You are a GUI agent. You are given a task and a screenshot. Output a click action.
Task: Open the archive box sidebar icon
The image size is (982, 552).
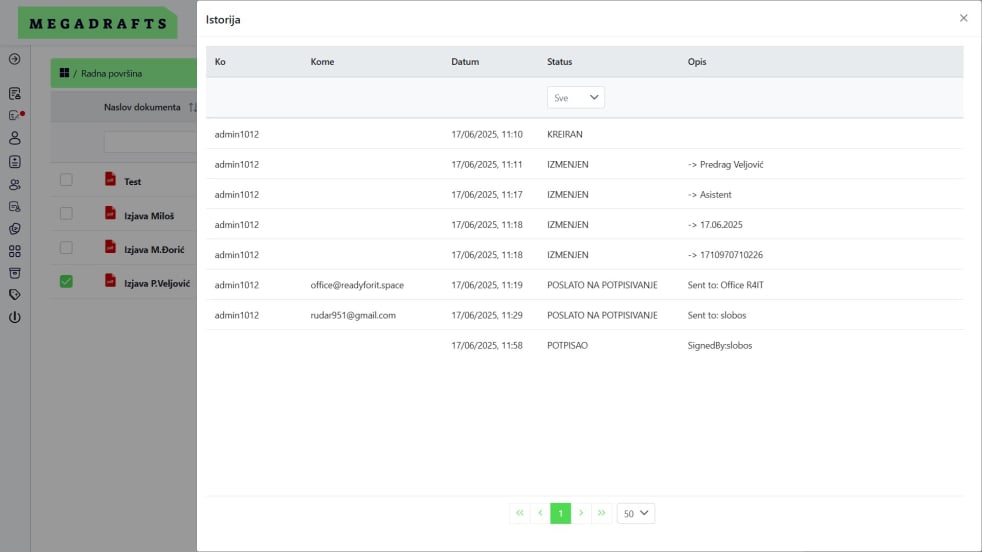tap(14, 273)
